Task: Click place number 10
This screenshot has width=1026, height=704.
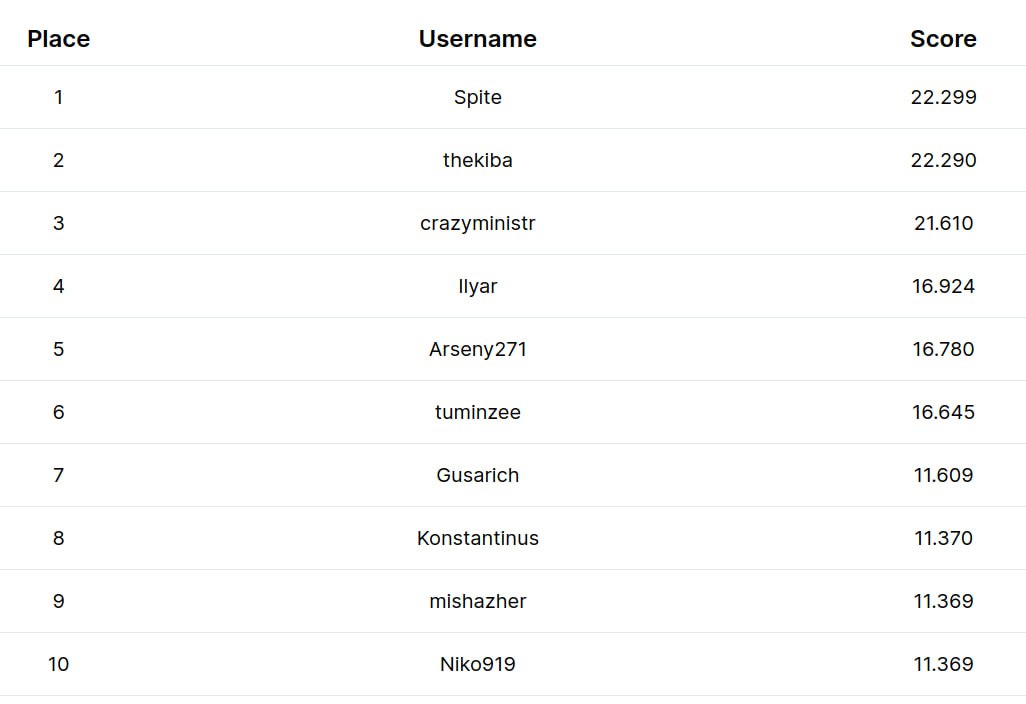Action: pos(59,664)
